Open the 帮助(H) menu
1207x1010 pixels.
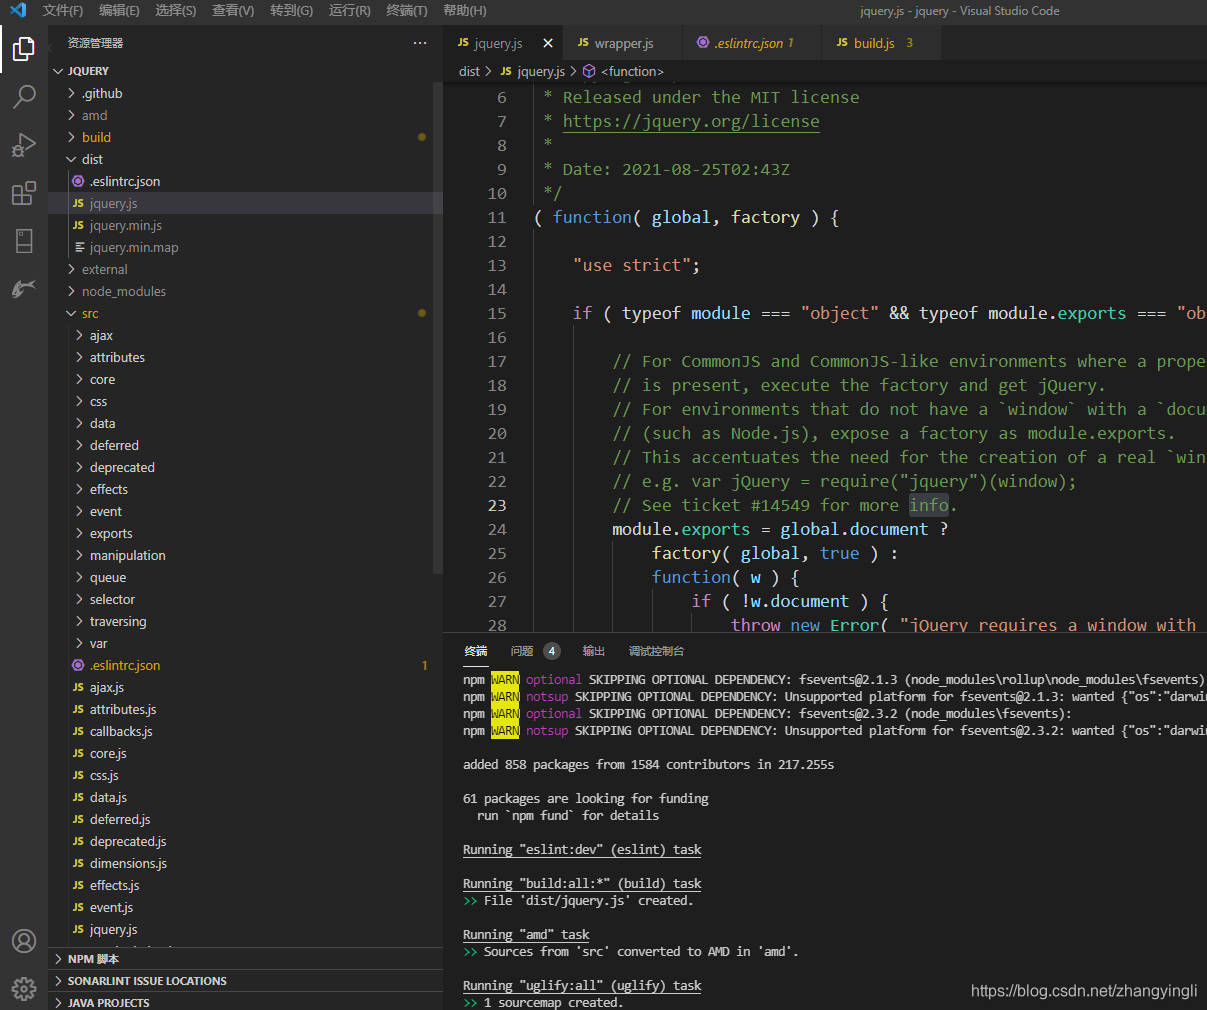pos(465,10)
